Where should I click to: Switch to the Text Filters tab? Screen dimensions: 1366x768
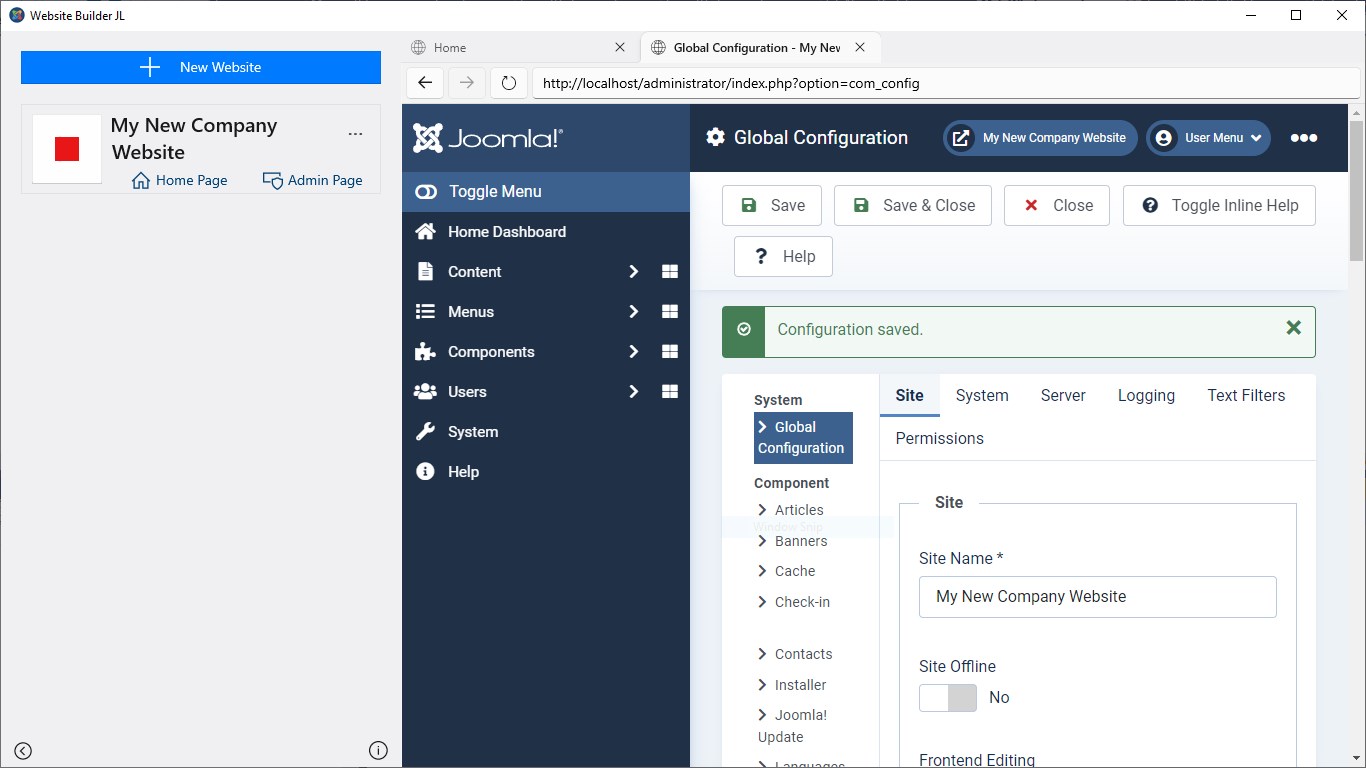click(x=1246, y=395)
